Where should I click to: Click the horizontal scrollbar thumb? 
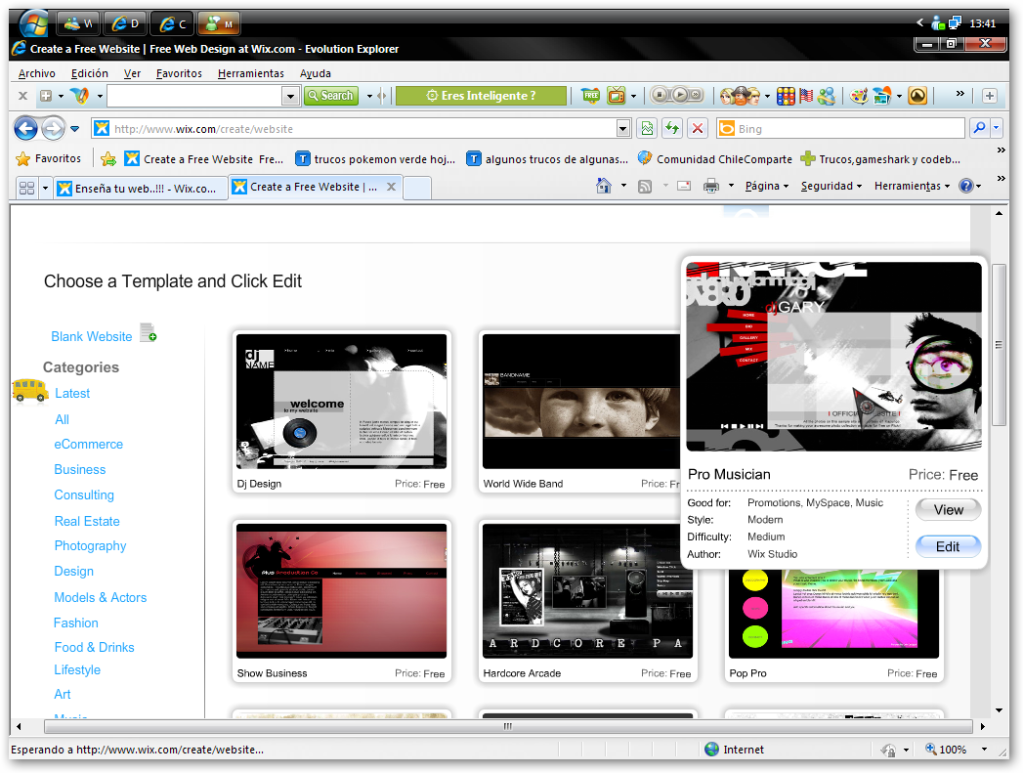(508, 726)
